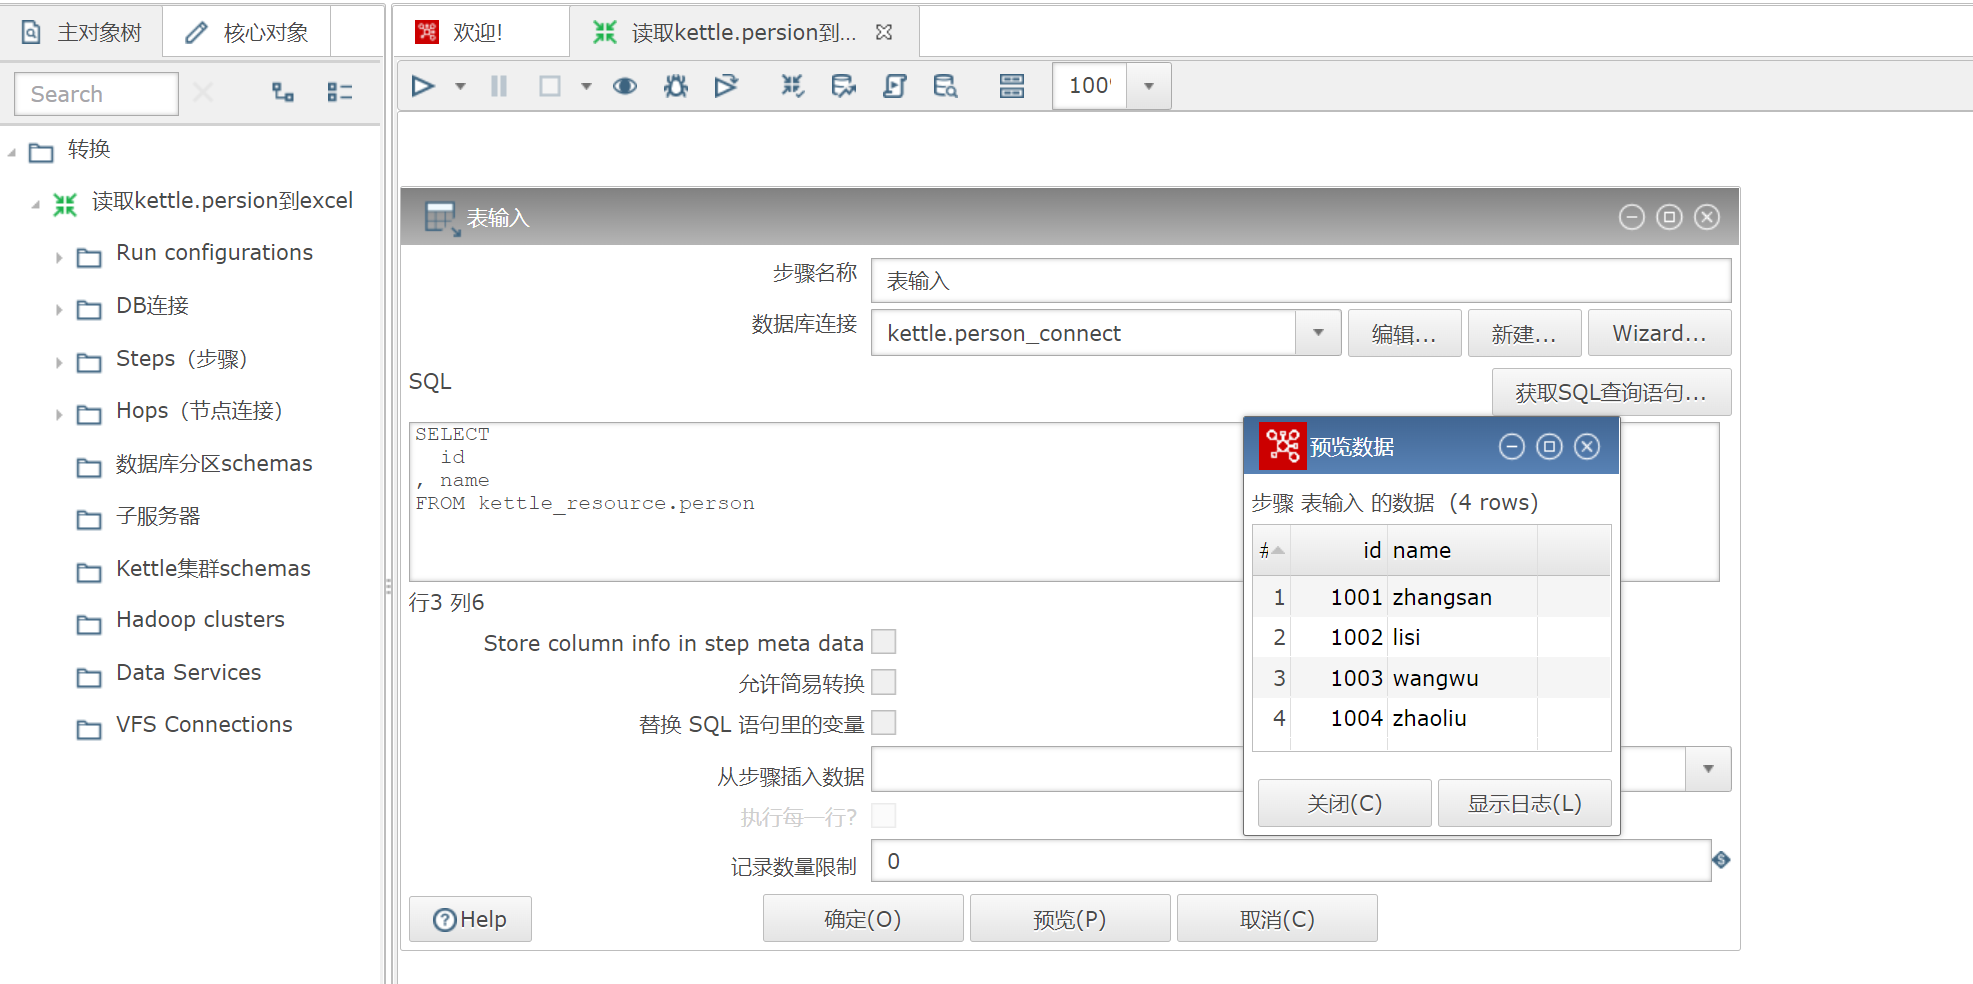Select the wangwu preview row
The width and height of the screenshot is (1973, 984).
1432,678
